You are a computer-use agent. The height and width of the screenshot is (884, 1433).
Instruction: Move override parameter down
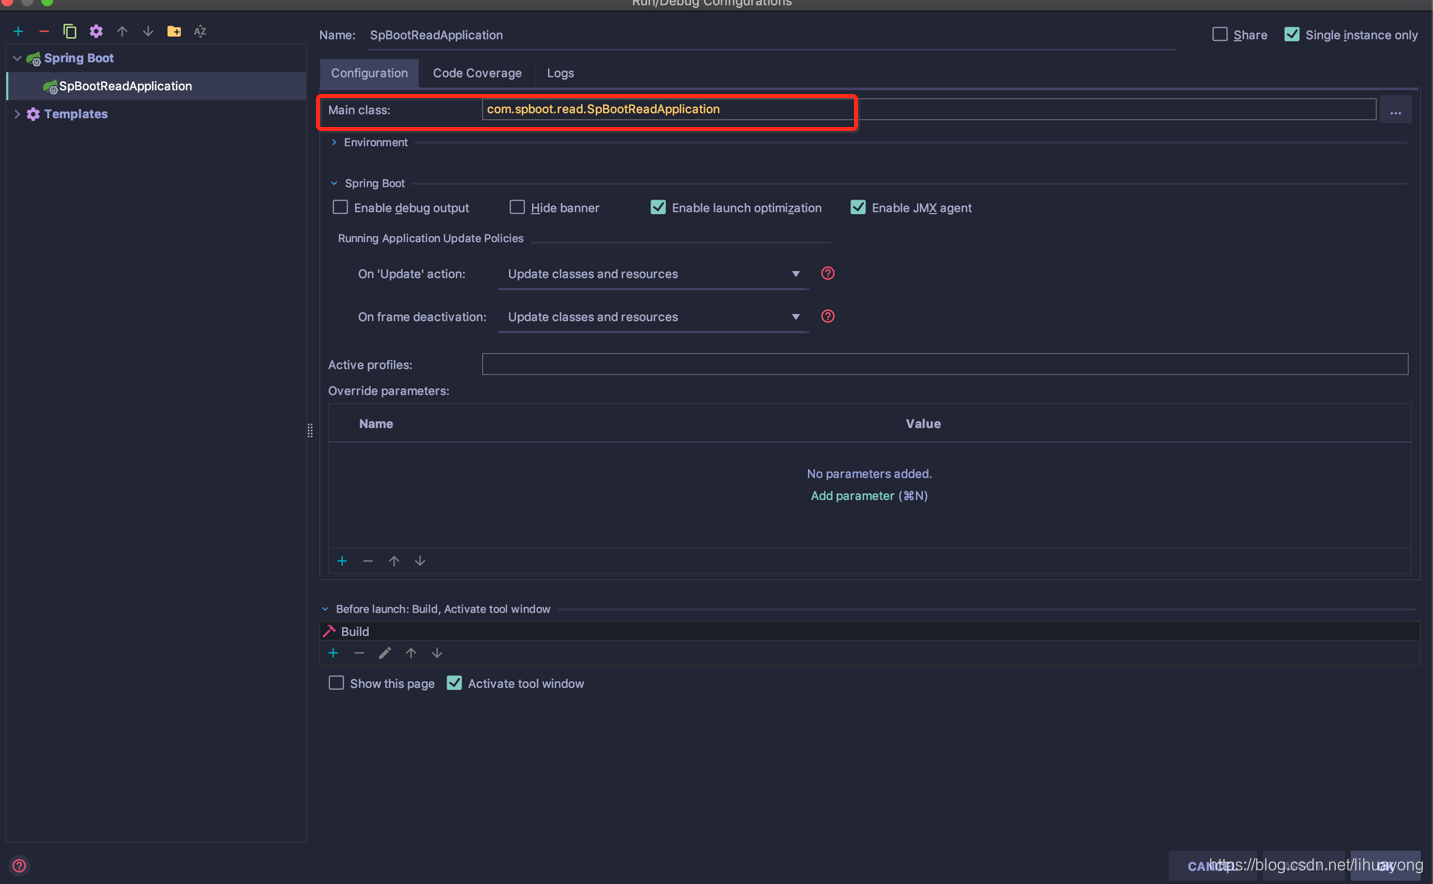[x=420, y=561]
